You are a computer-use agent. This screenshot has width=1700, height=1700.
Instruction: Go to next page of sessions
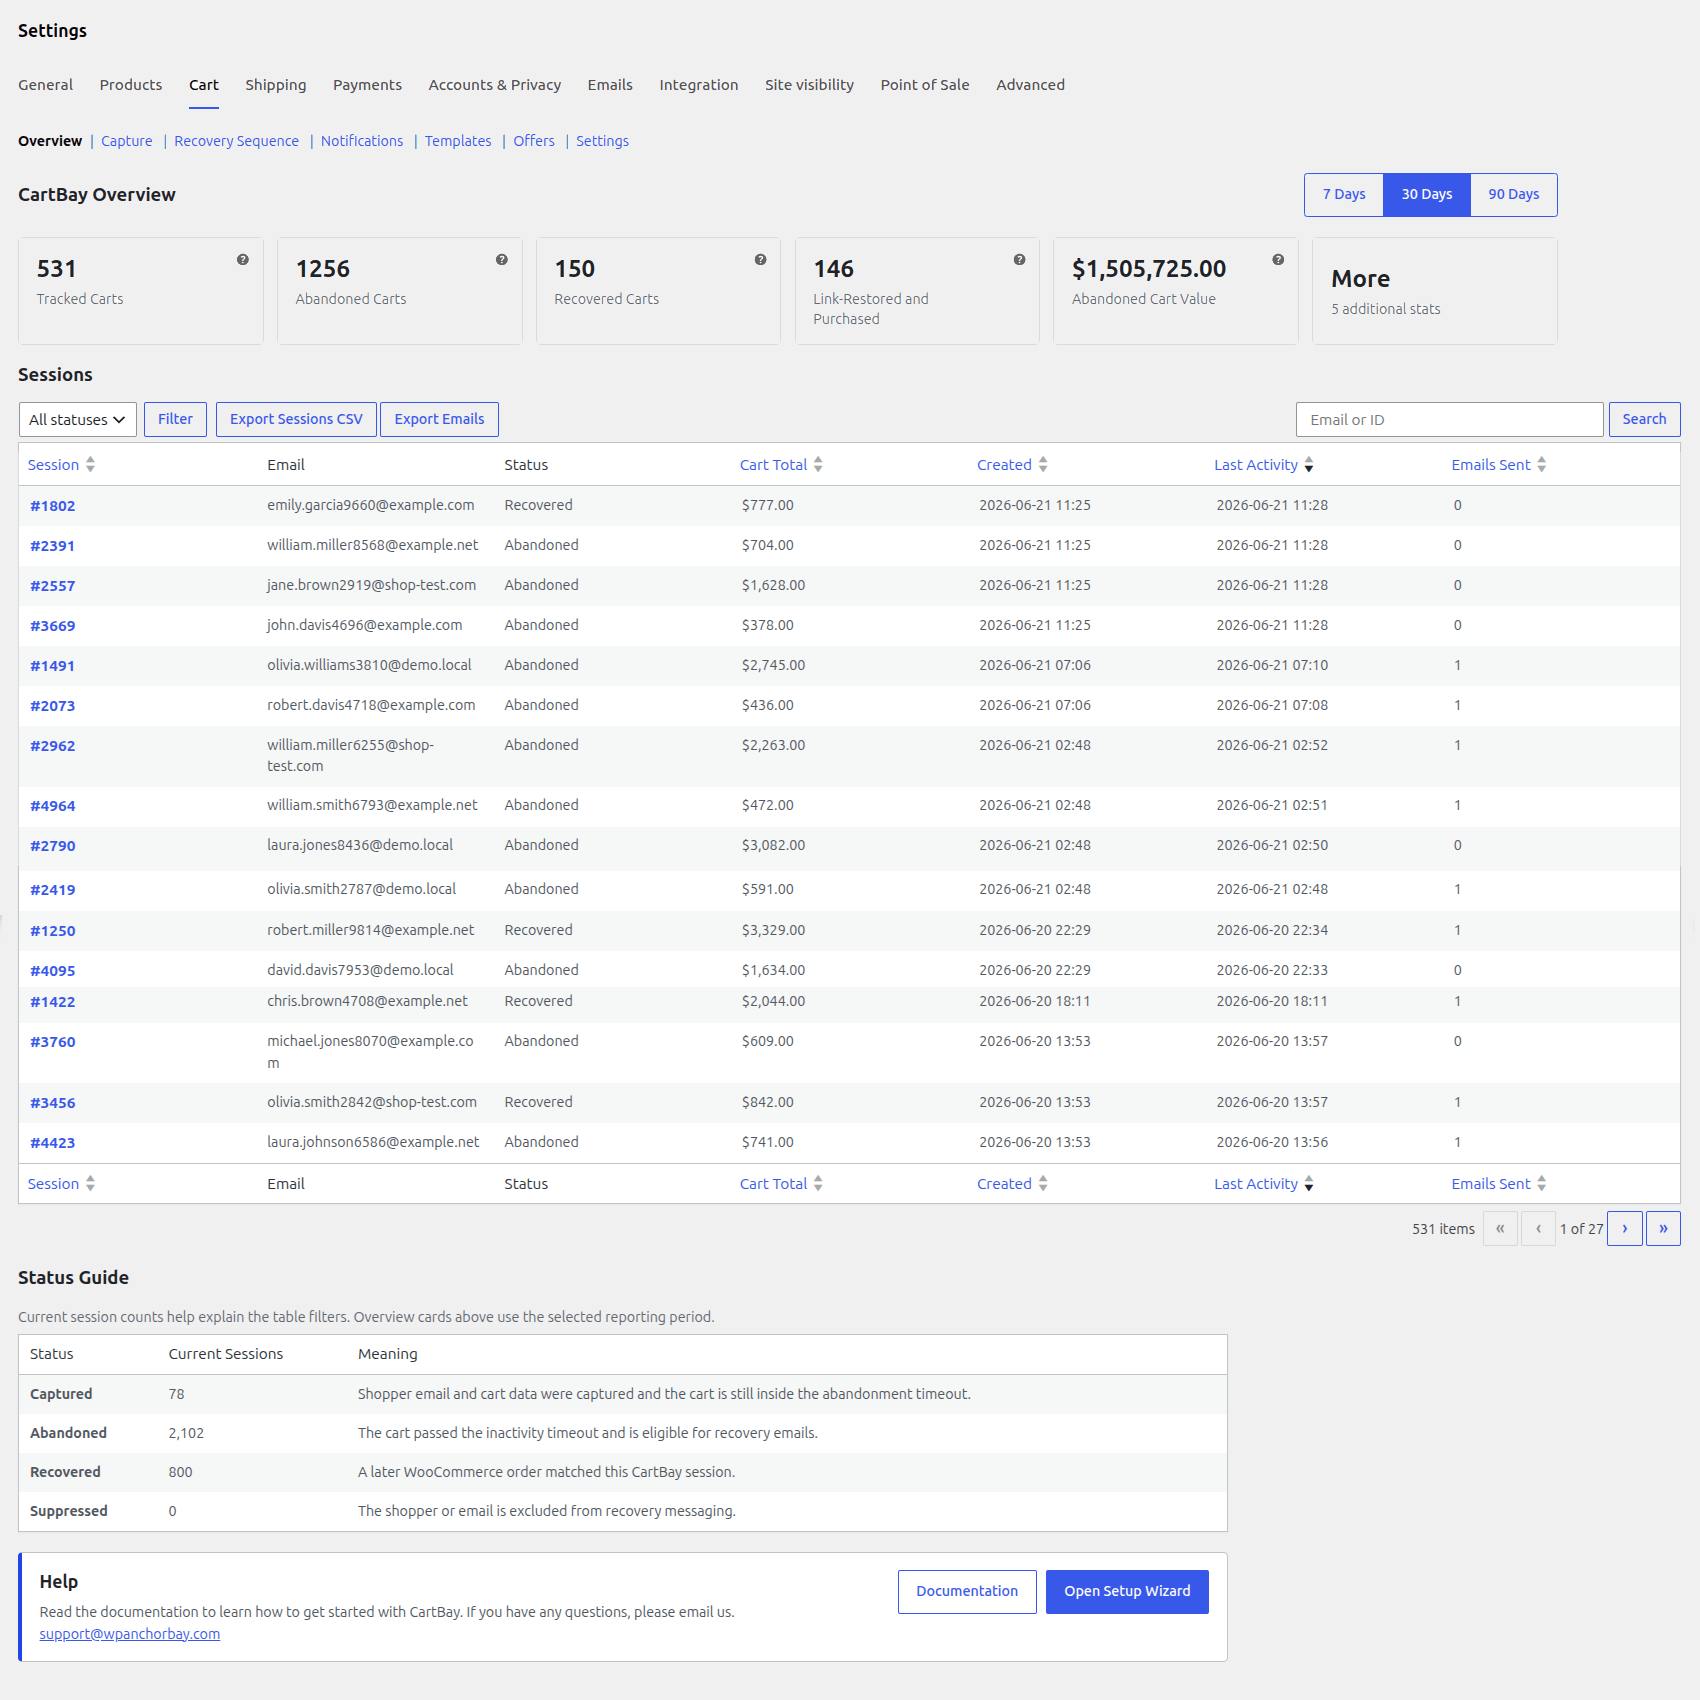(x=1625, y=1229)
